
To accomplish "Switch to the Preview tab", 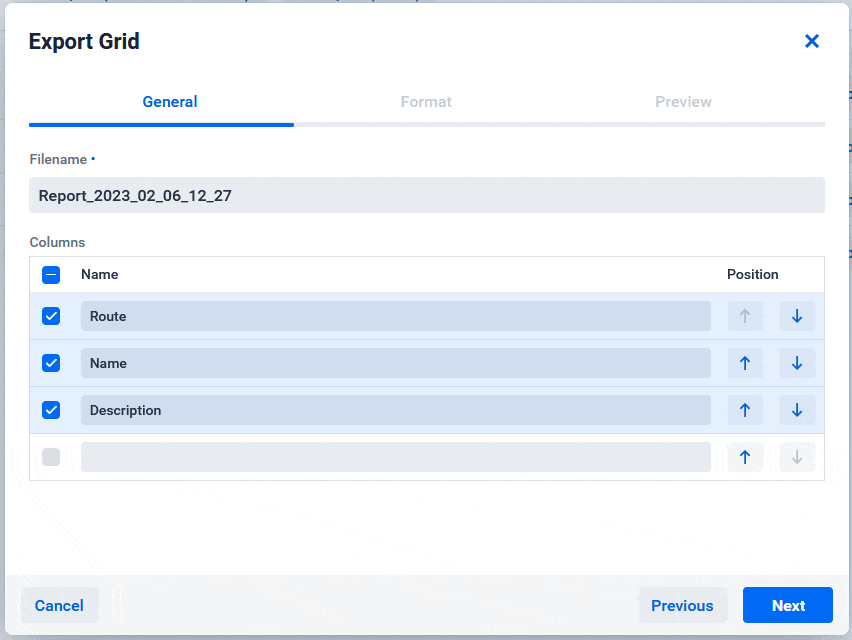I will coord(683,102).
